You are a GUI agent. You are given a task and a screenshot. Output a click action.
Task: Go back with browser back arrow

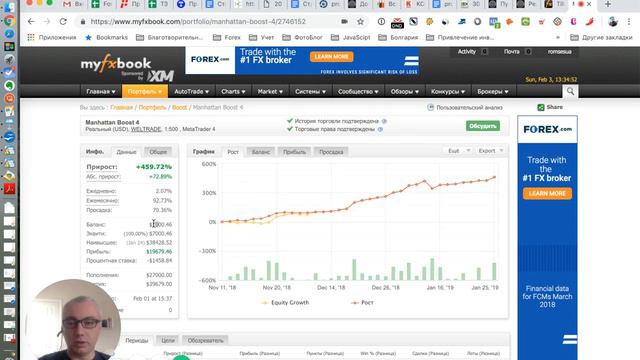pos(31,22)
